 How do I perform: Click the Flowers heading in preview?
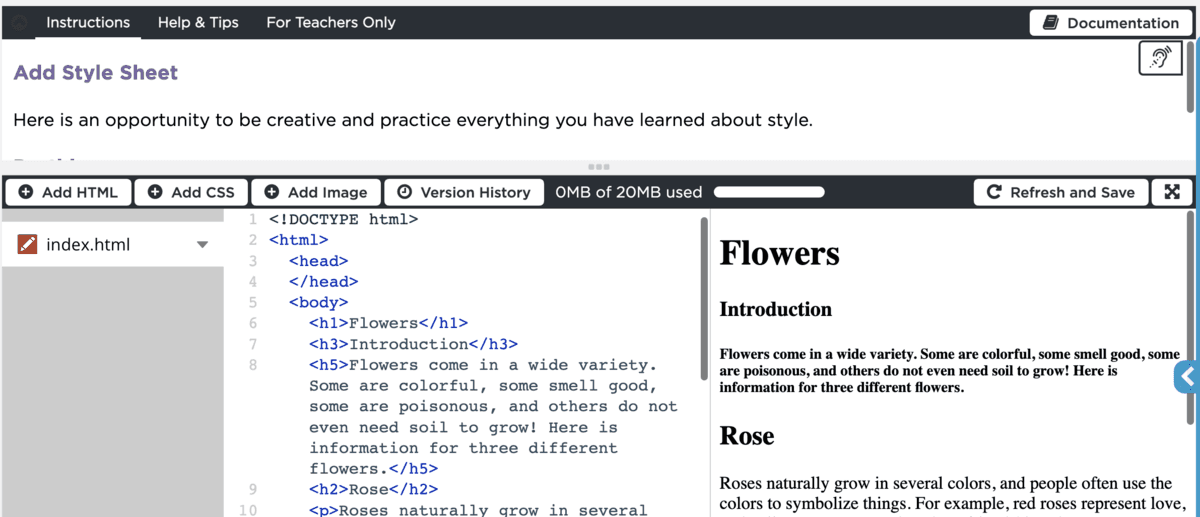point(779,253)
